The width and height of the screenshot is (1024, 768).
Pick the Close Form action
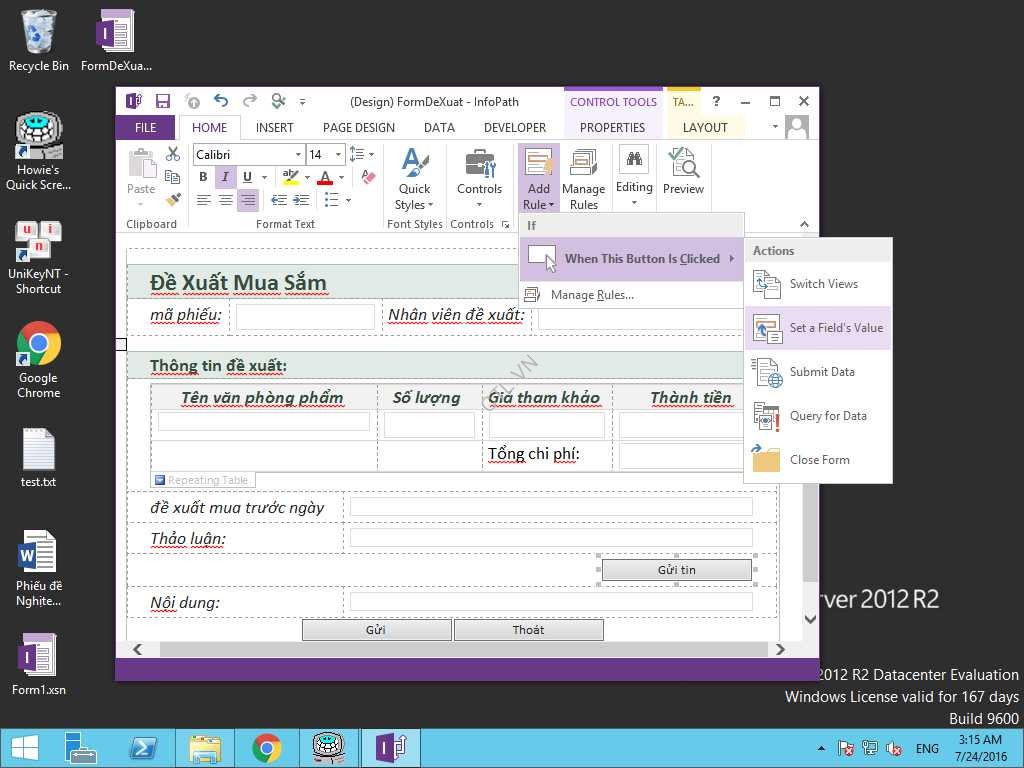point(818,460)
